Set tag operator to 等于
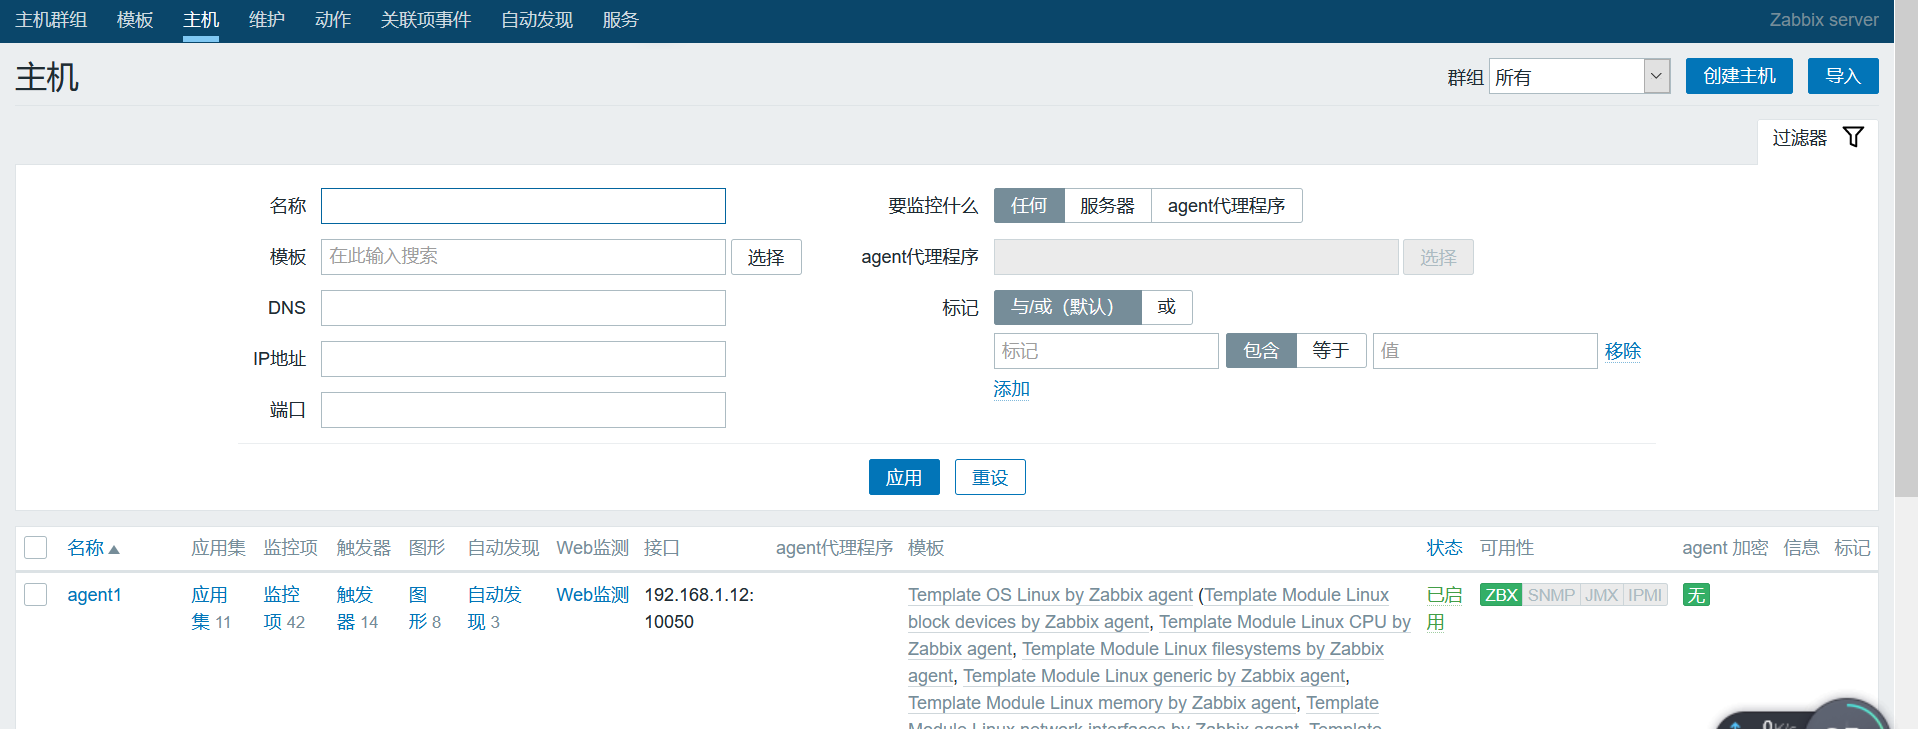The height and width of the screenshot is (729, 1918). coord(1331,351)
